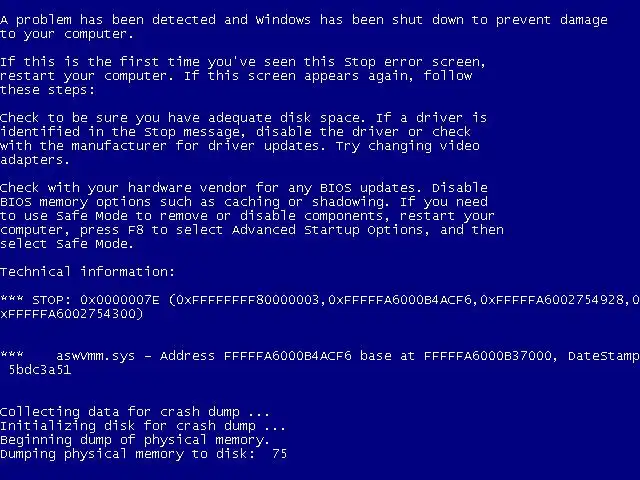640x480 pixels.
Task: Click the 'press F8' instruction text
Action: 111,230
